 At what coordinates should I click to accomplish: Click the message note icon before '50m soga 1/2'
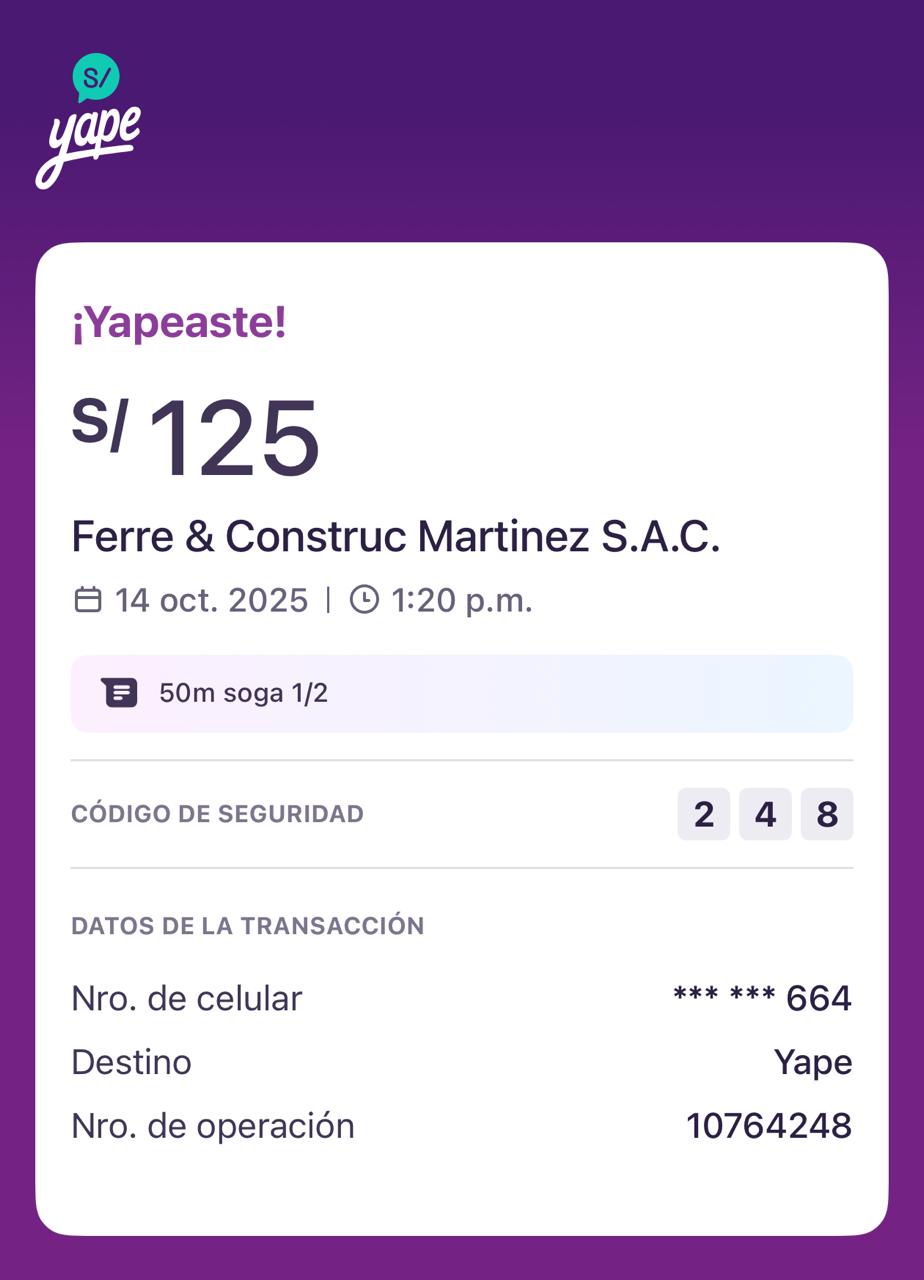pos(119,693)
